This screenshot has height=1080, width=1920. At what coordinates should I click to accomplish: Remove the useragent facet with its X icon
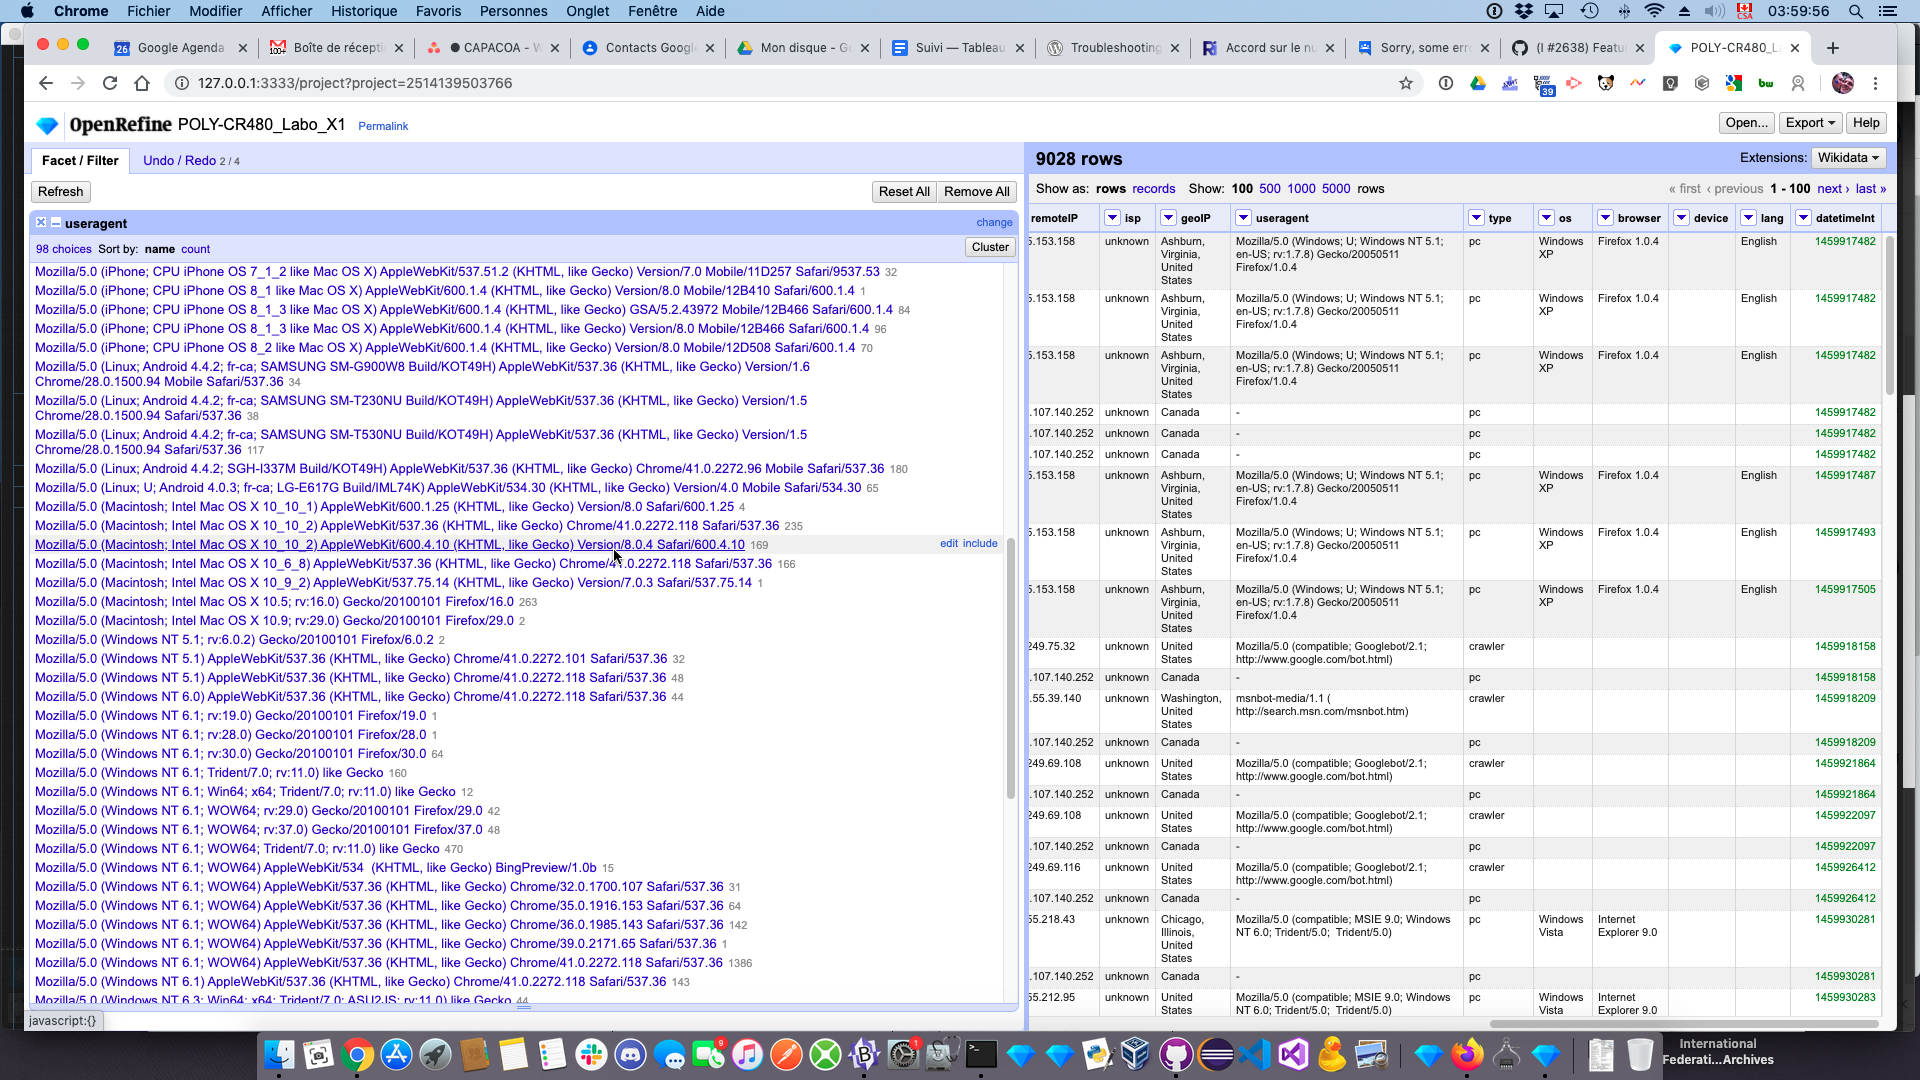[x=41, y=222]
